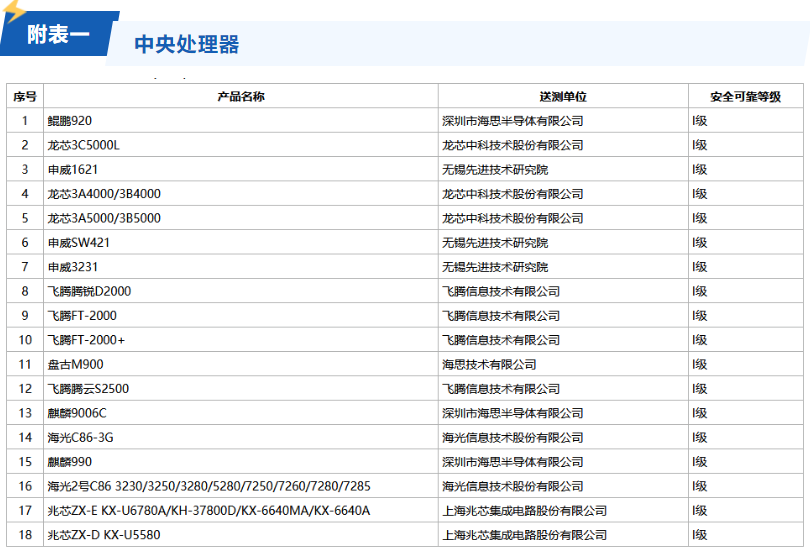Click 上海兆芯集成电路股份有限公司 in row 18
Viewport: 810px width, 556px height.
coord(524,535)
